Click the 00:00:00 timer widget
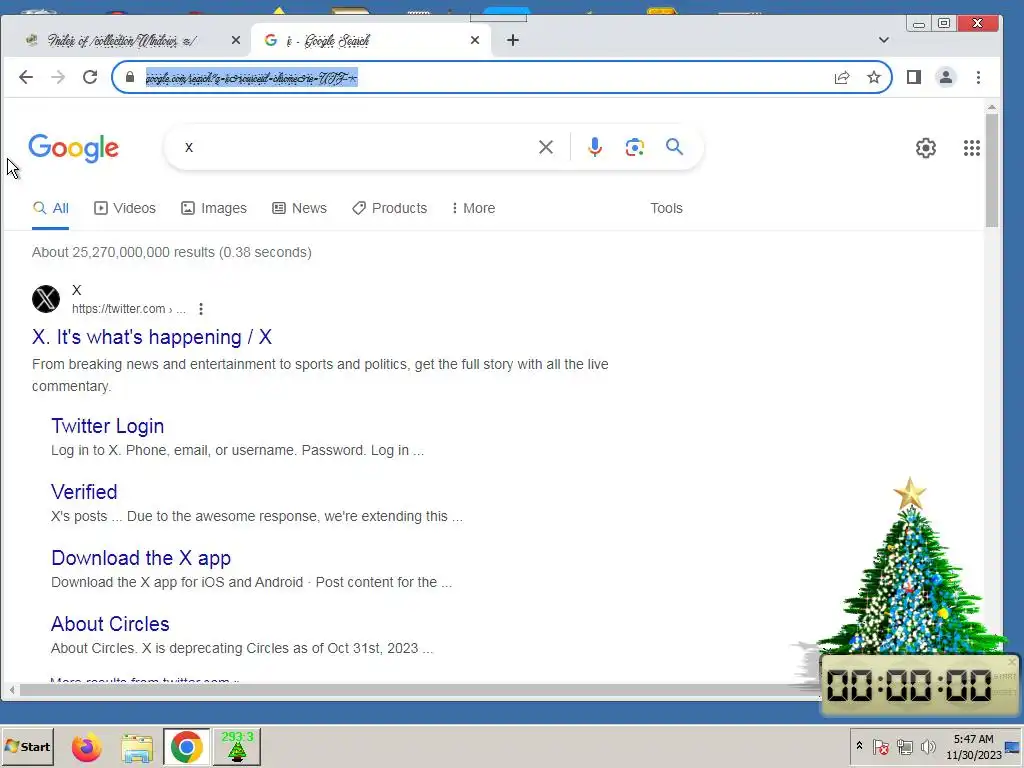The height and width of the screenshot is (768, 1024). (920, 686)
